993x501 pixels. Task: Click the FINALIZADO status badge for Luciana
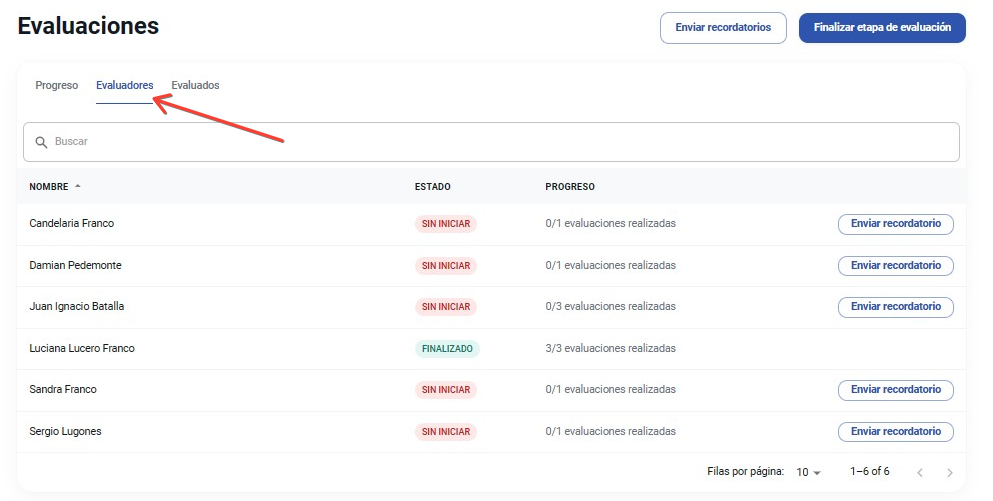point(447,349)
